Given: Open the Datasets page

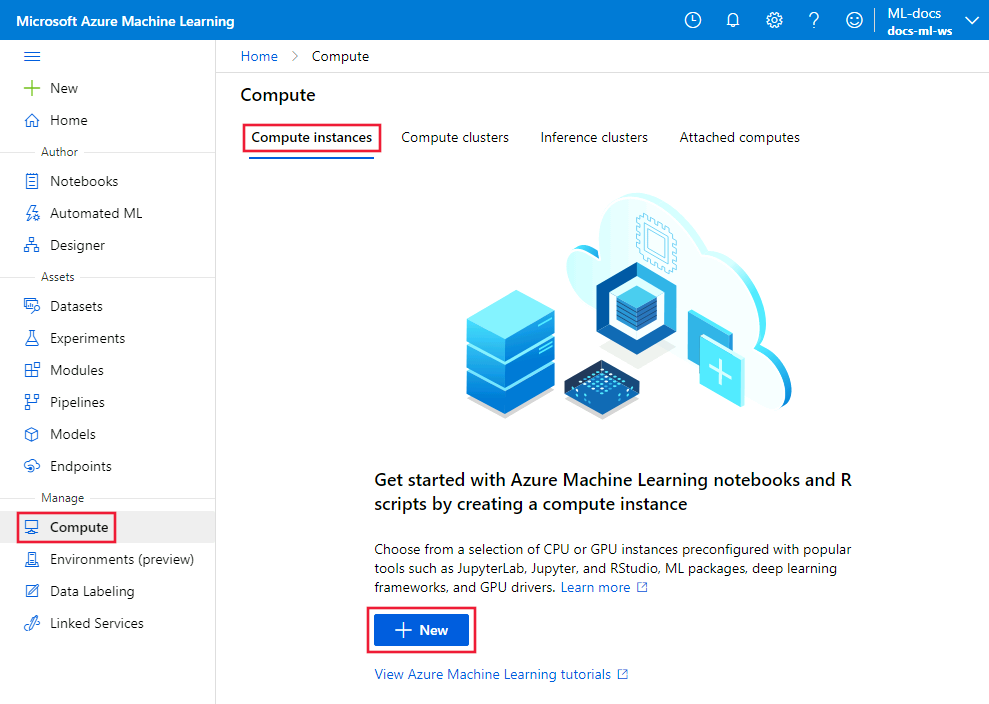Looking at the screenshot, I should tap(72, 306).
